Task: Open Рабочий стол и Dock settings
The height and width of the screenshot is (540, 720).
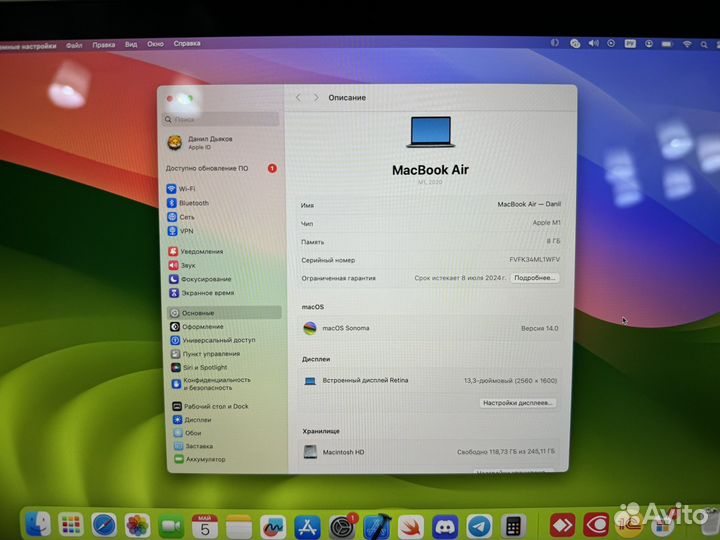Action: pos(211,406)
